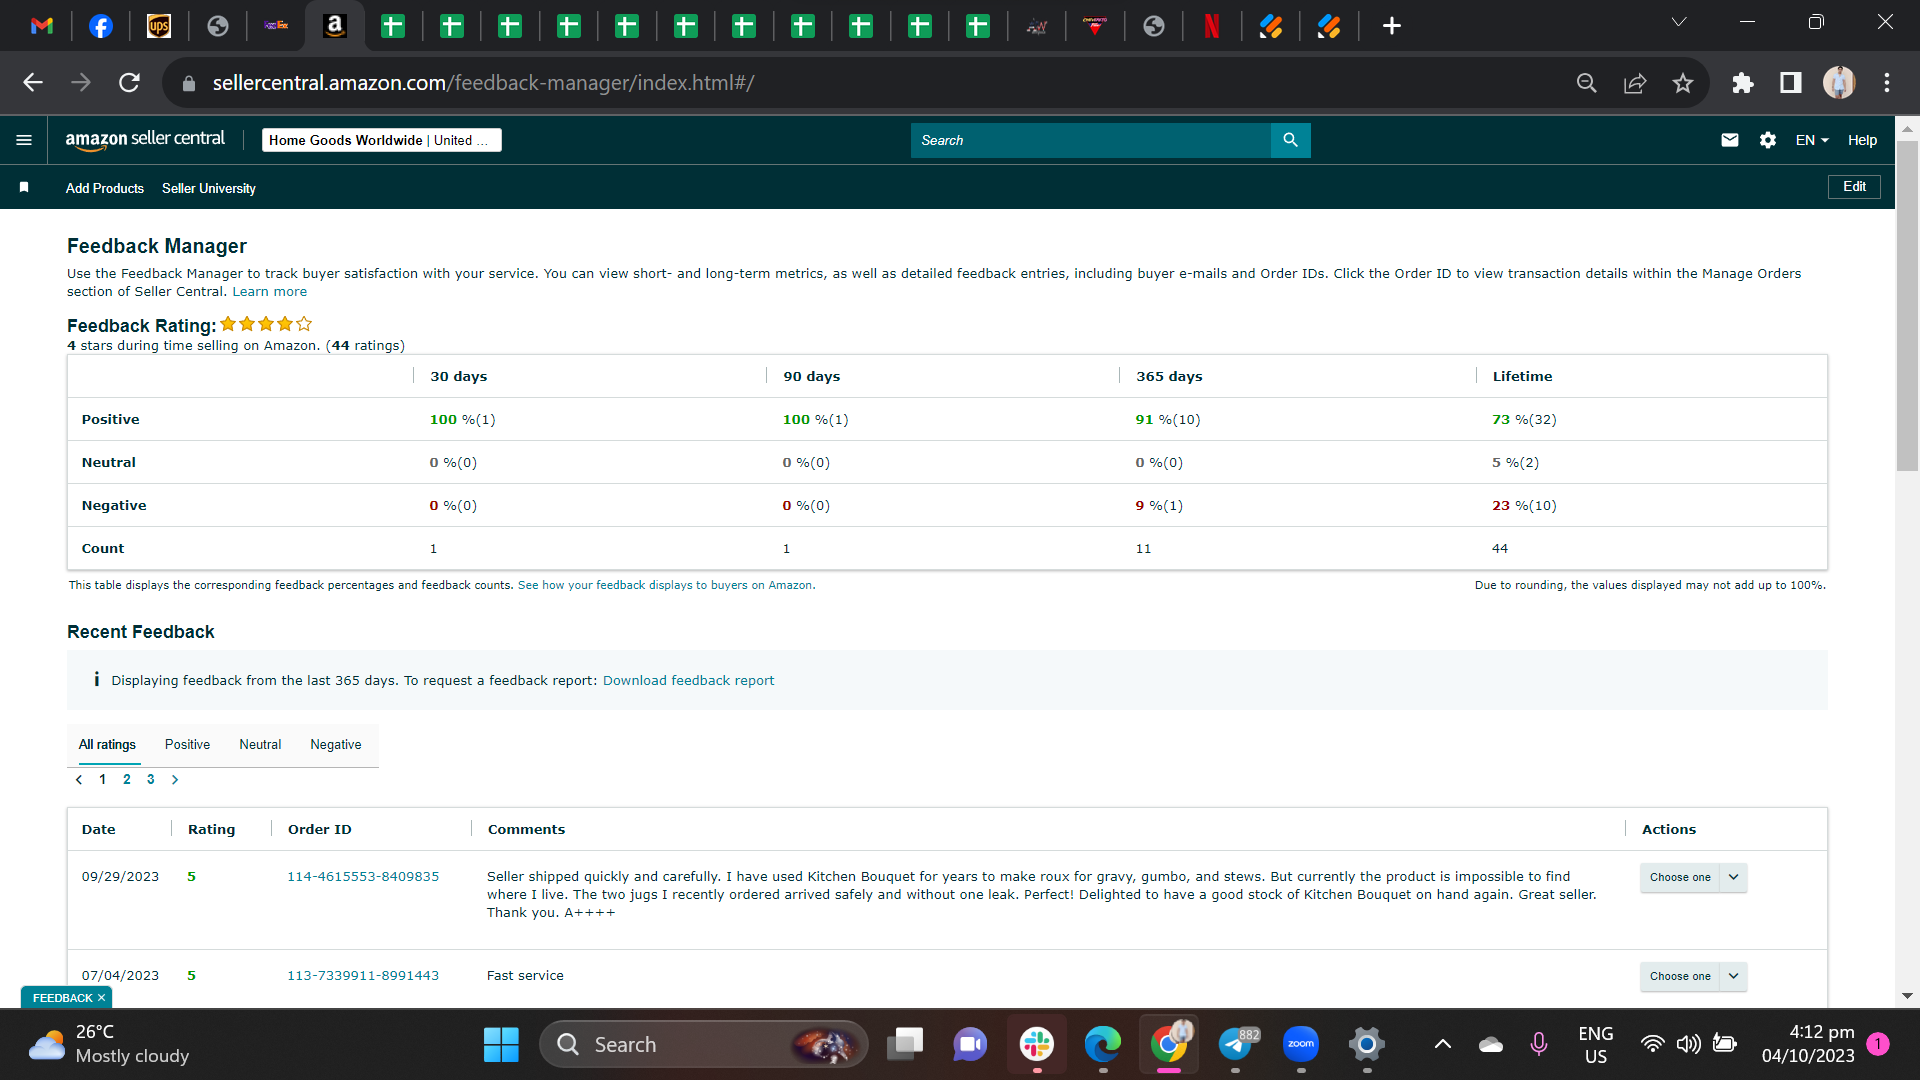Screen dimensions: 1920x1080
Task: Open the browser extensions puzzle icon
Action: click(1743, 83)
